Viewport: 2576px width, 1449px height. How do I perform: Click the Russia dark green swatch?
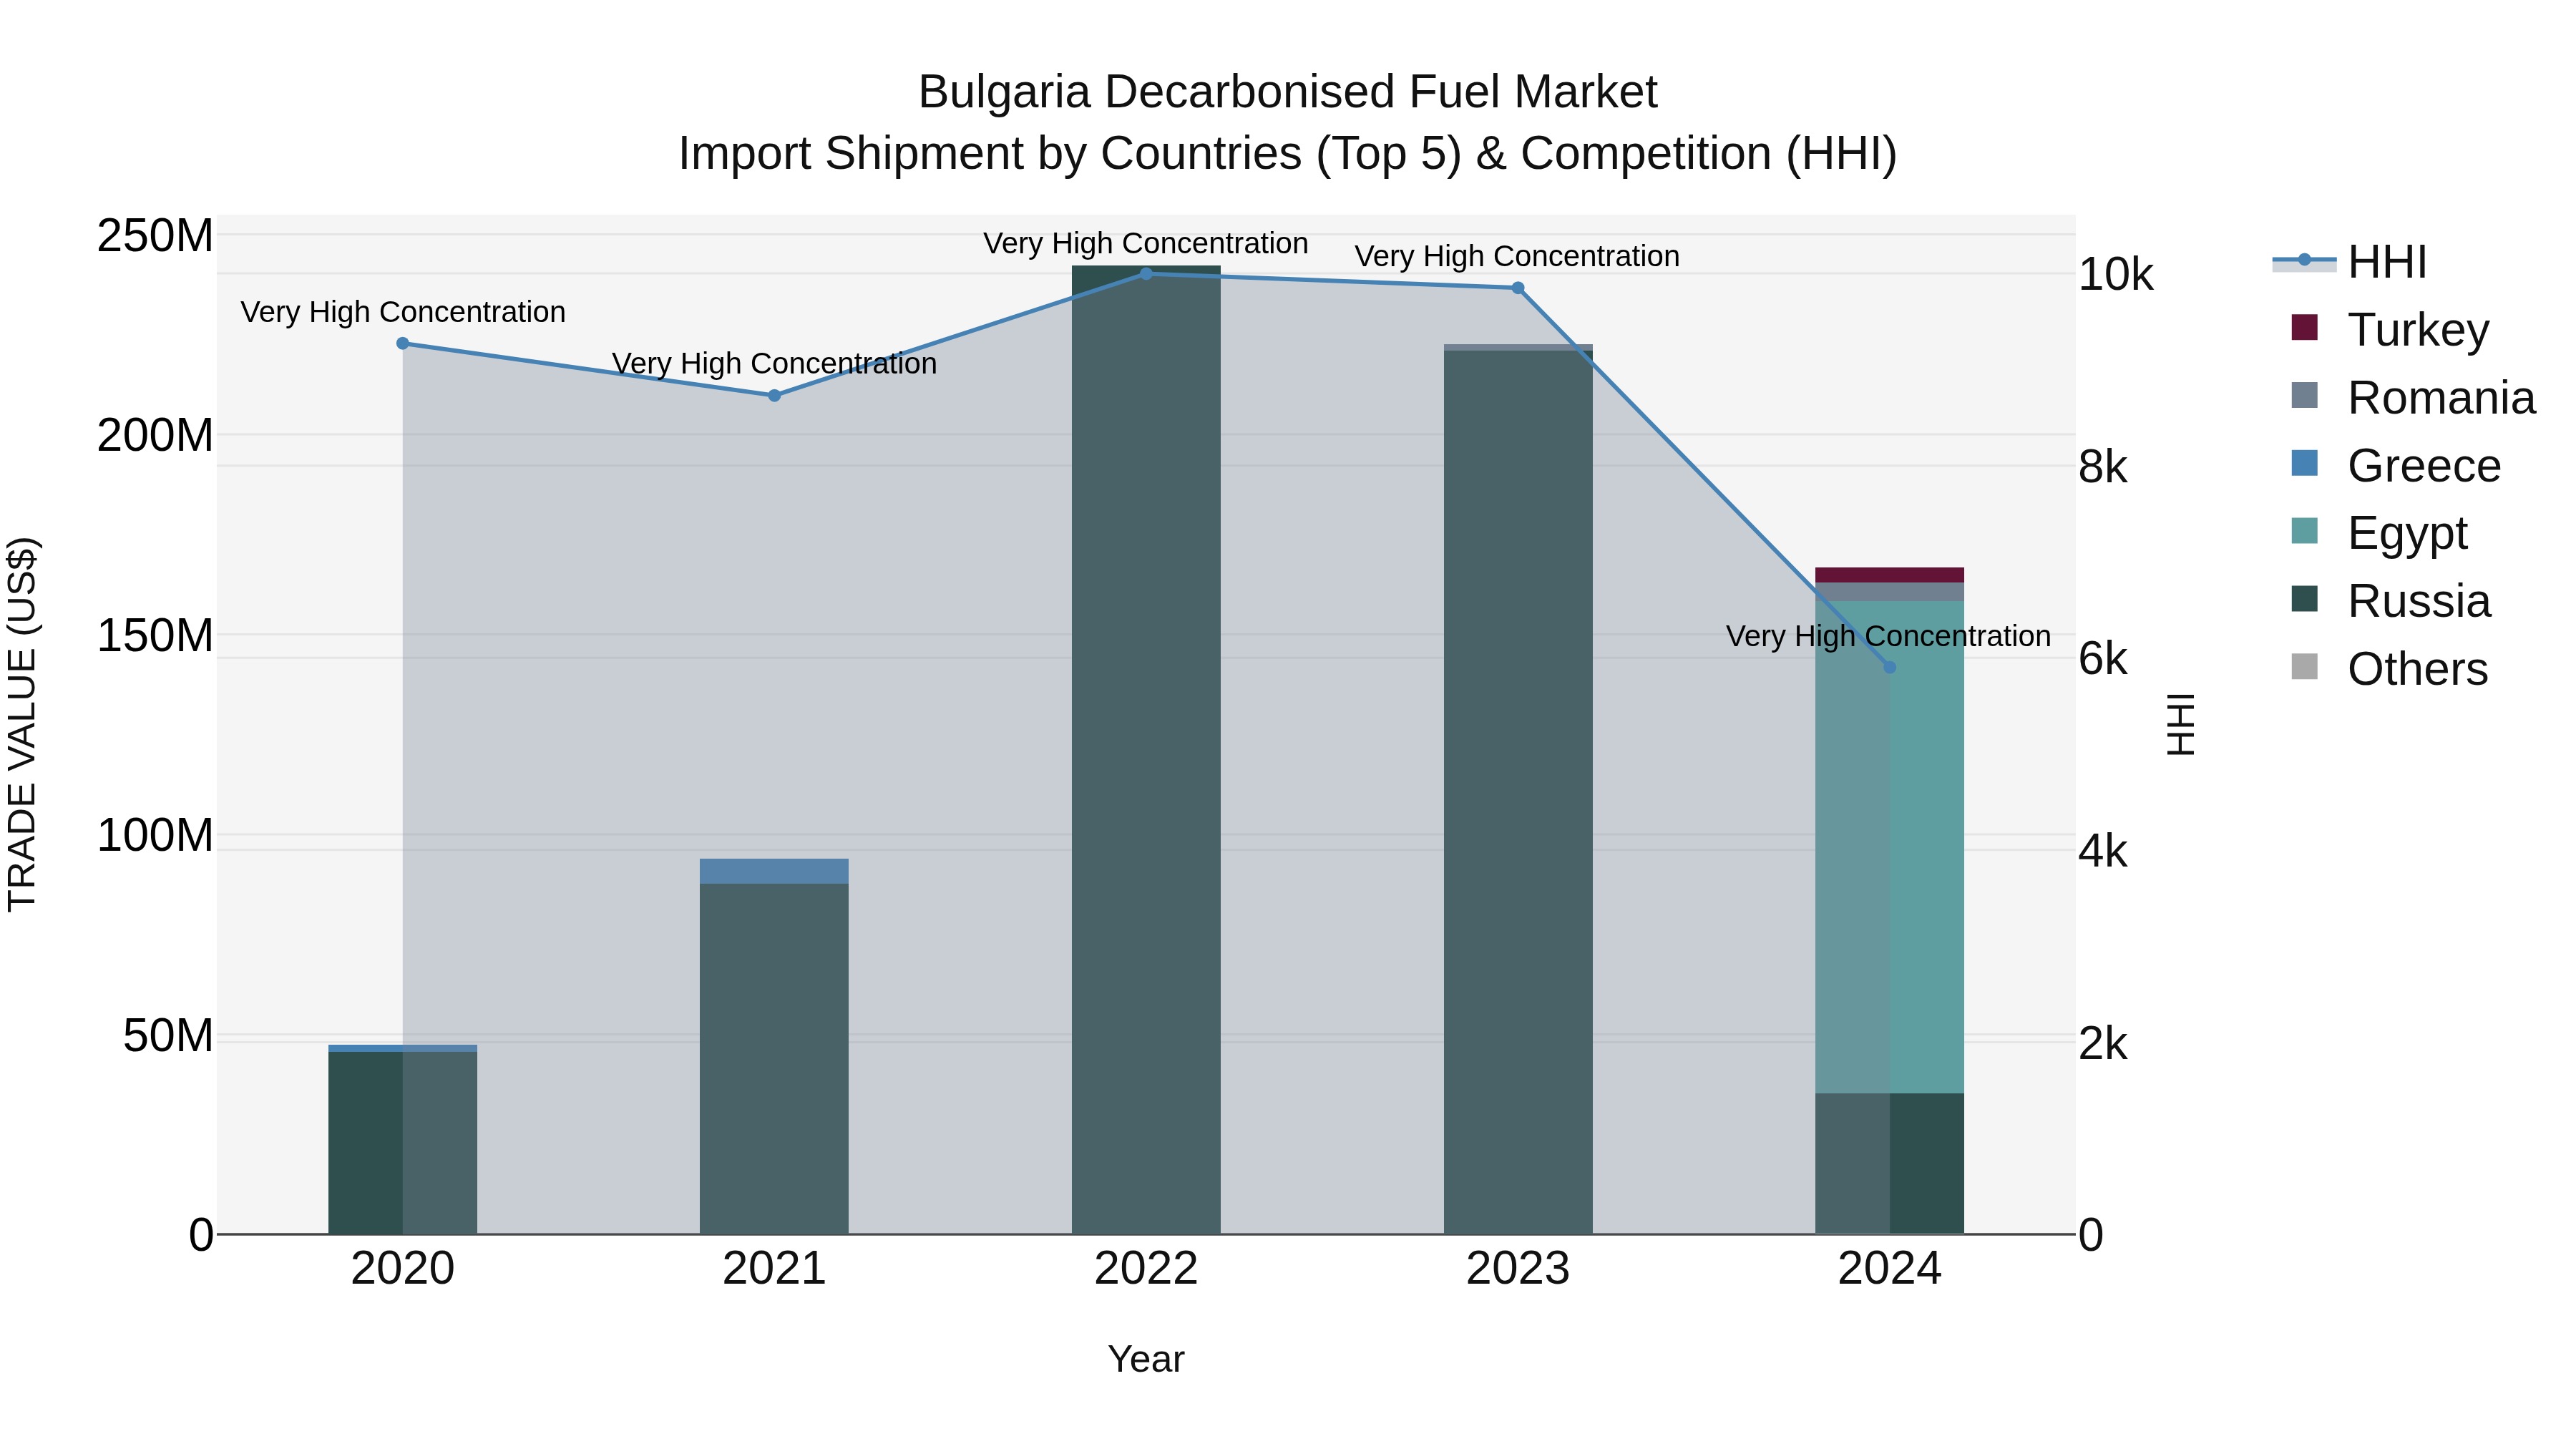tap(2304, 599)
